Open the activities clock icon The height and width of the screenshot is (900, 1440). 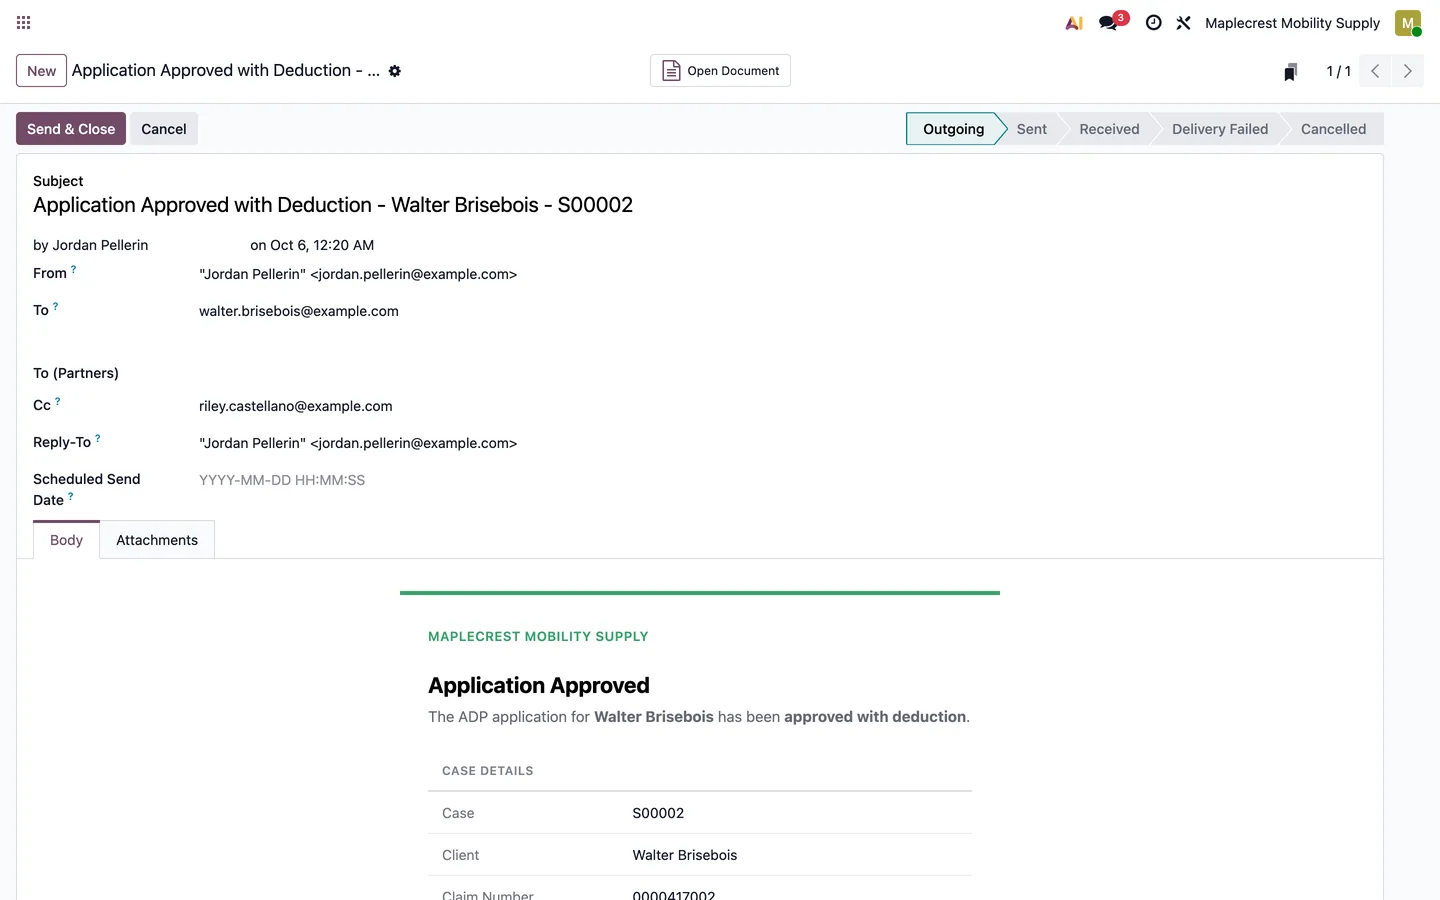pyautogui.click(x=1153, y=22)
